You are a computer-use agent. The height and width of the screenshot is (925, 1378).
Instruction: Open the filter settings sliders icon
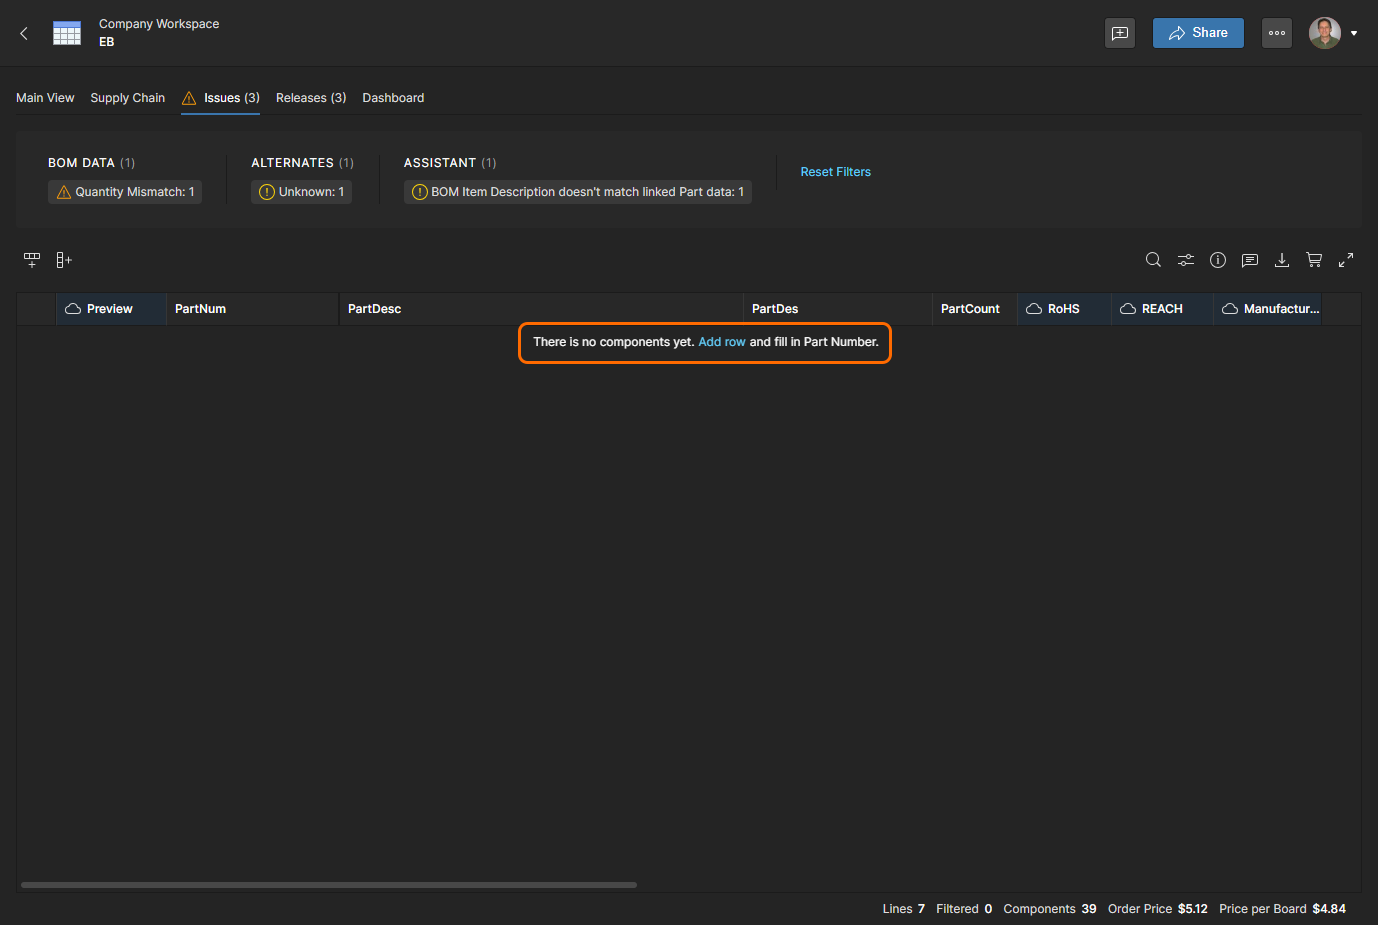1185,260
